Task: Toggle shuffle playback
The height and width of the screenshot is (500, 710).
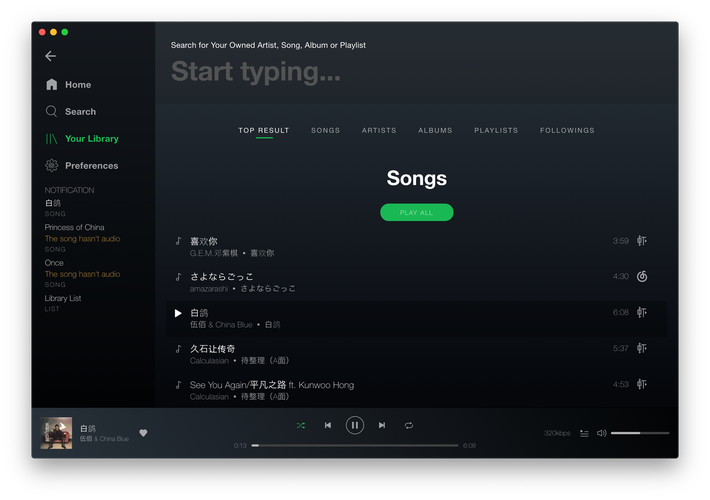Action: pos(301,425)
